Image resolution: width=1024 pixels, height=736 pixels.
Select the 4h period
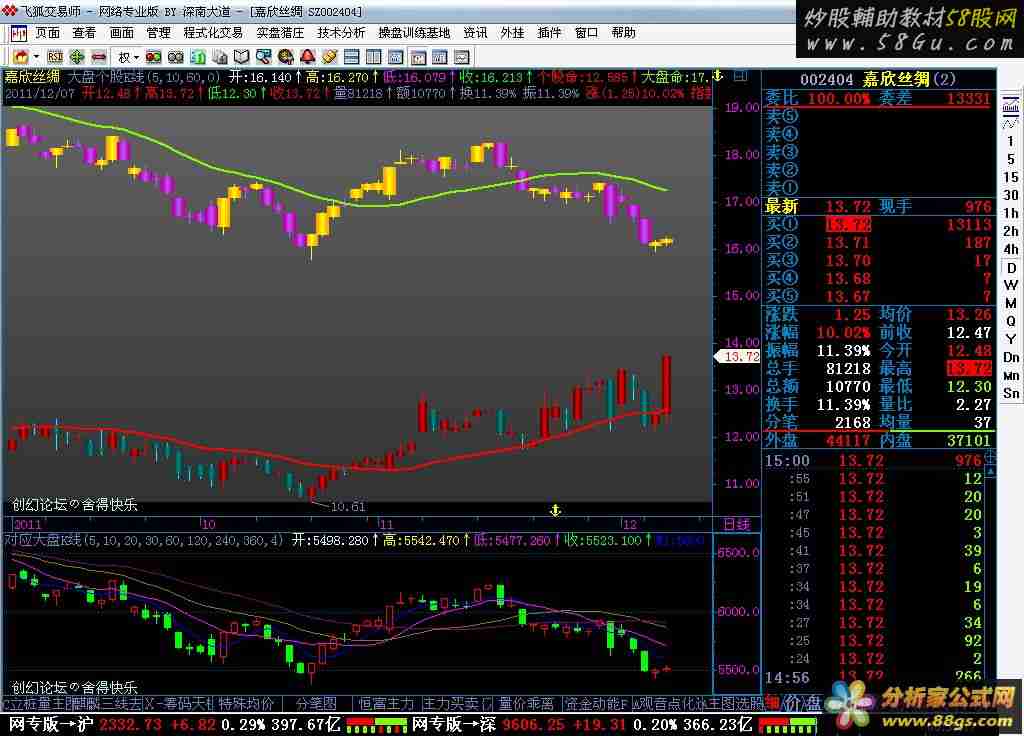1011,249
